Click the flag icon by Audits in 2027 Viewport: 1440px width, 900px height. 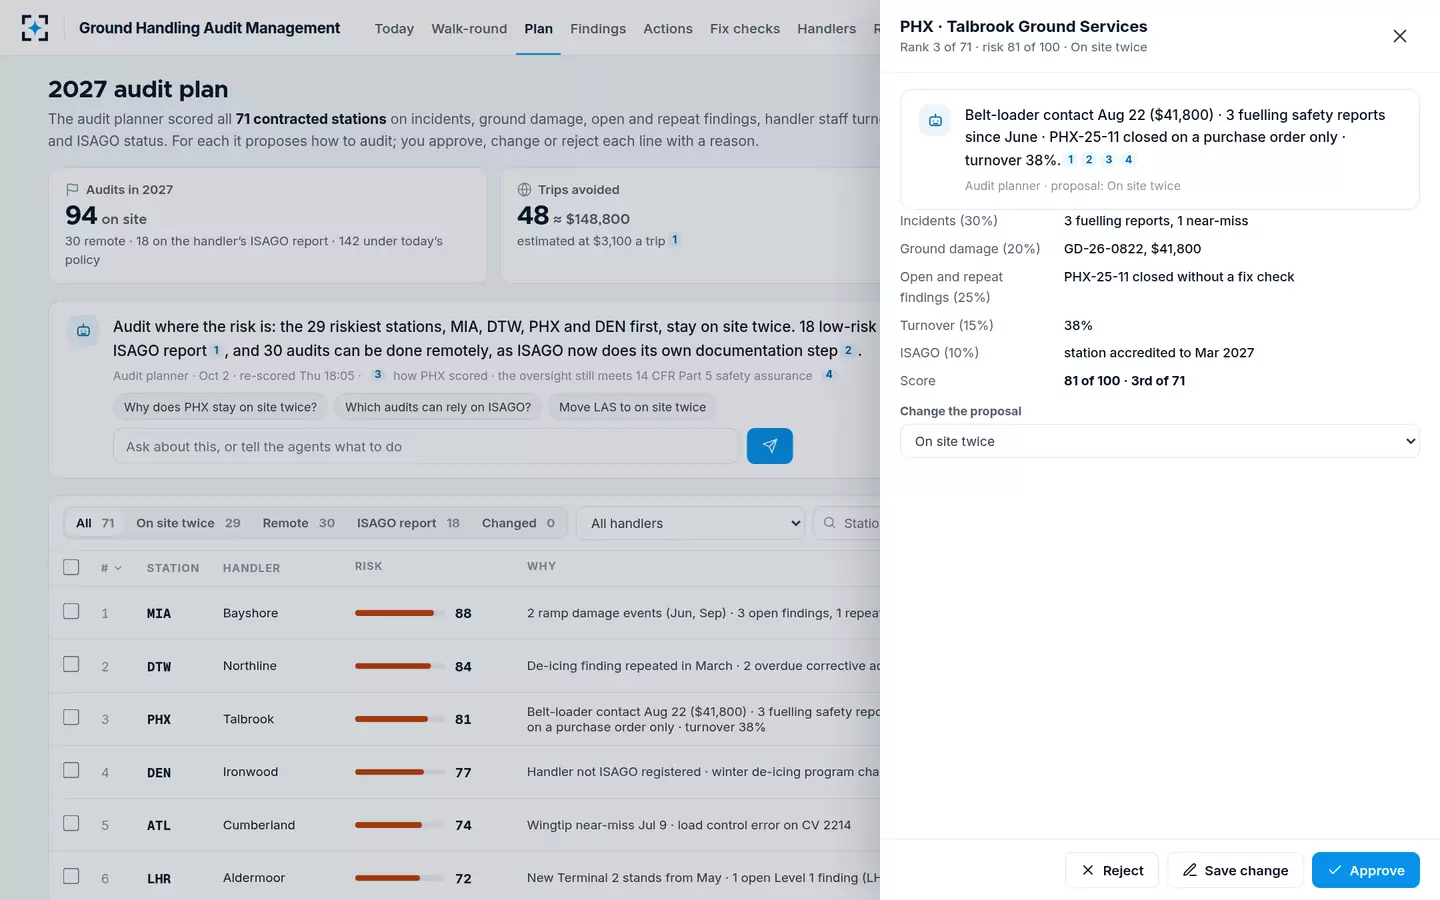72,190
